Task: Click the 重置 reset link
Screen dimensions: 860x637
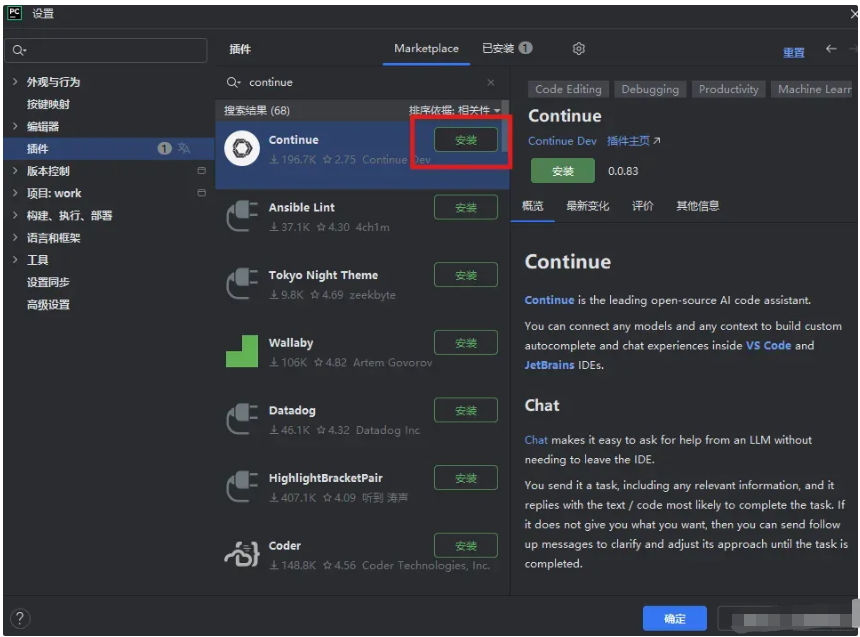Action: [x=793, y=53]
